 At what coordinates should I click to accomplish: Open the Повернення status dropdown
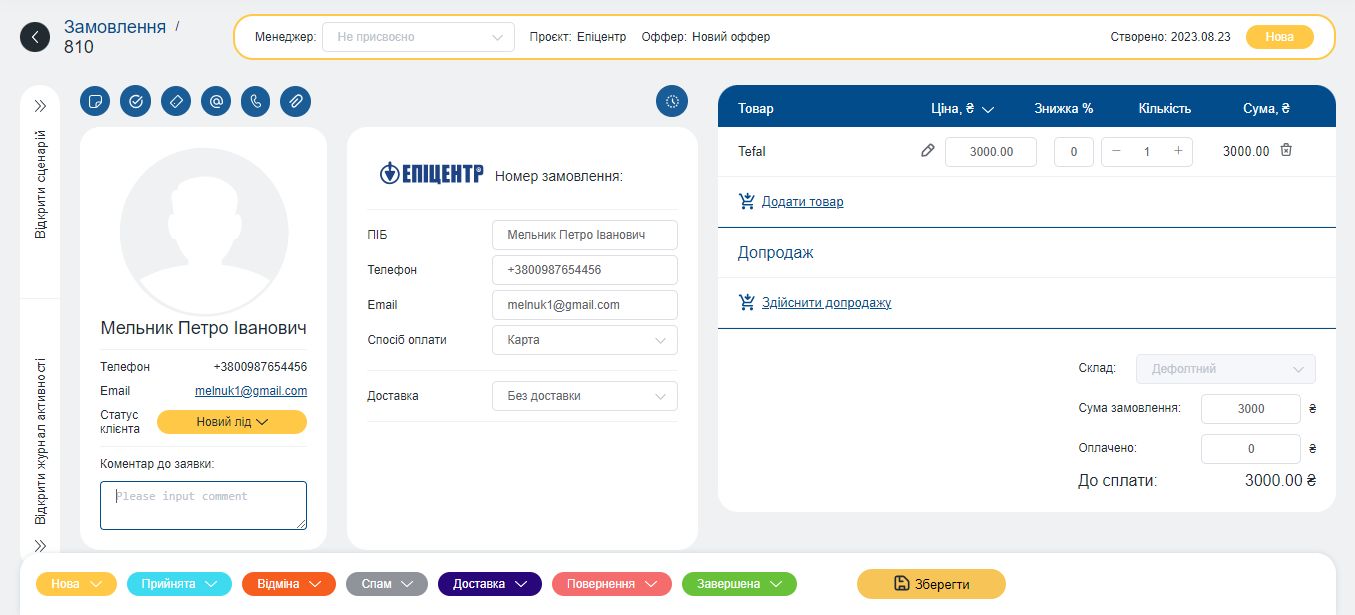pos(611,584)
